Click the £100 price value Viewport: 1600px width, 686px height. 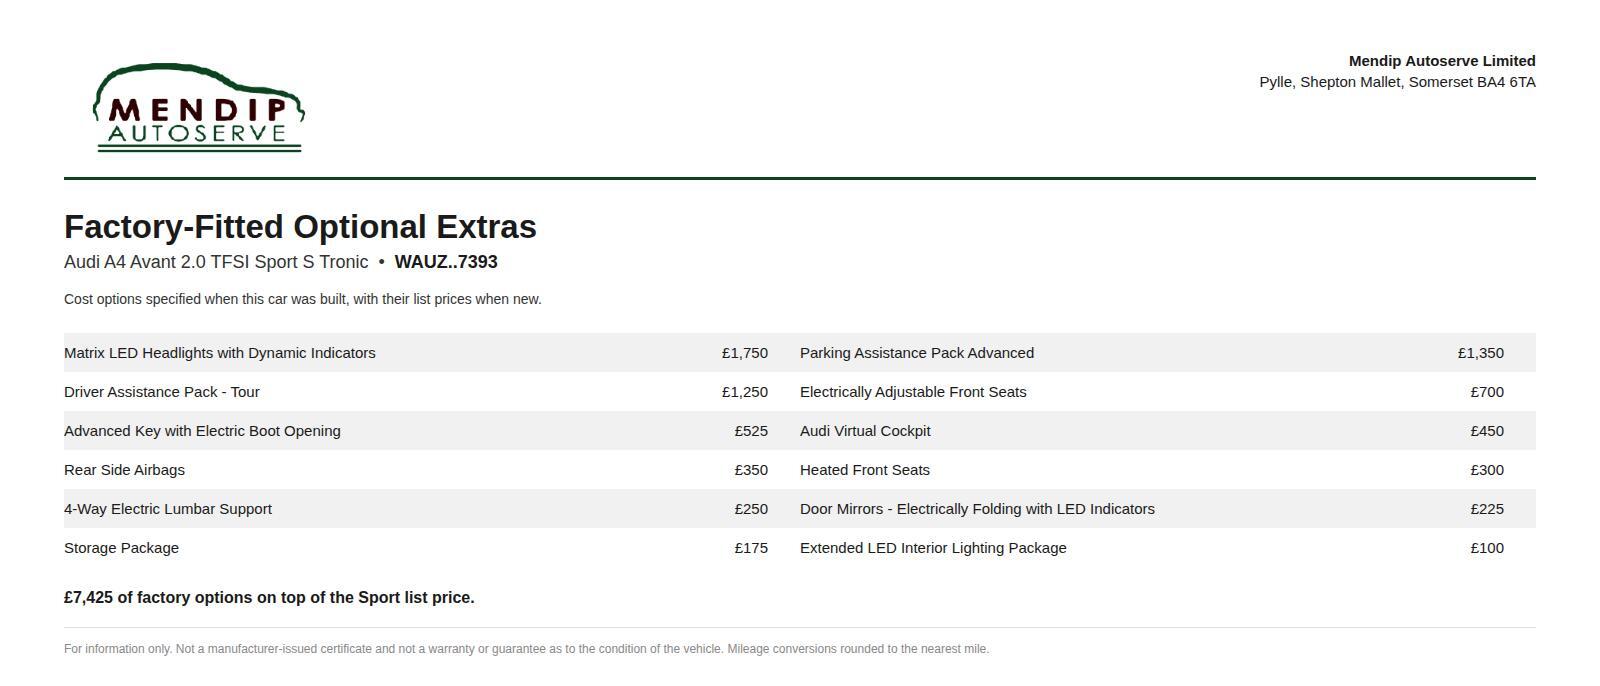pos(1487,548)
